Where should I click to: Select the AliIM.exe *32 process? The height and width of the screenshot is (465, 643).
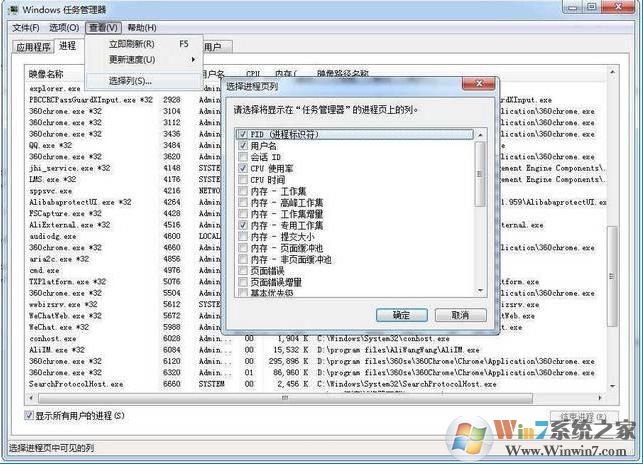pos(57,350)
